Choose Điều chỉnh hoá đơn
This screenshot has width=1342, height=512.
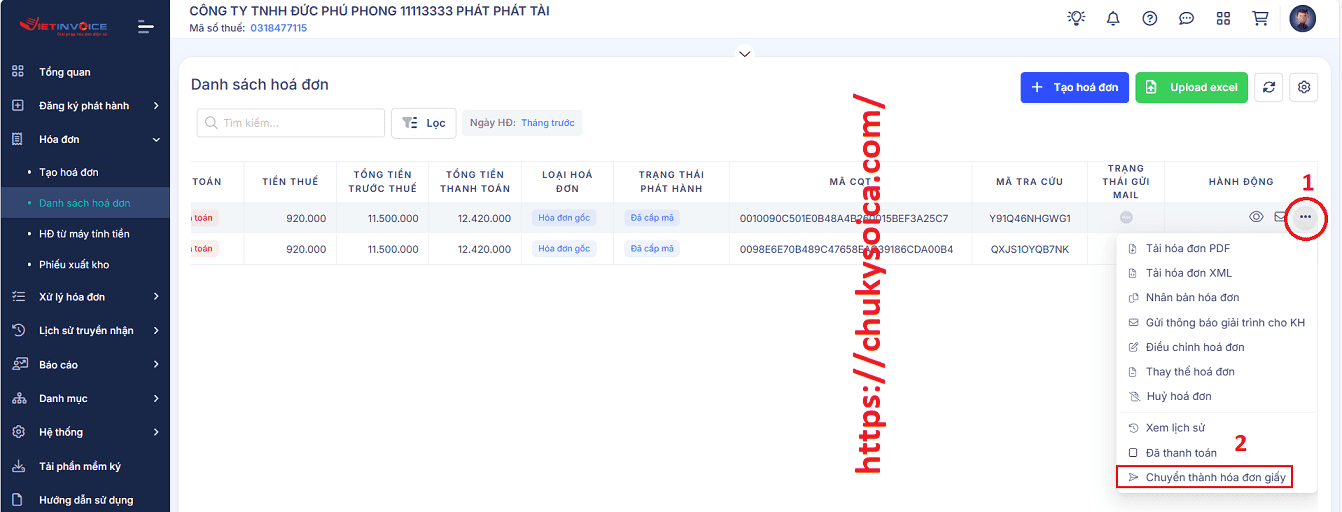[1216, 347]
